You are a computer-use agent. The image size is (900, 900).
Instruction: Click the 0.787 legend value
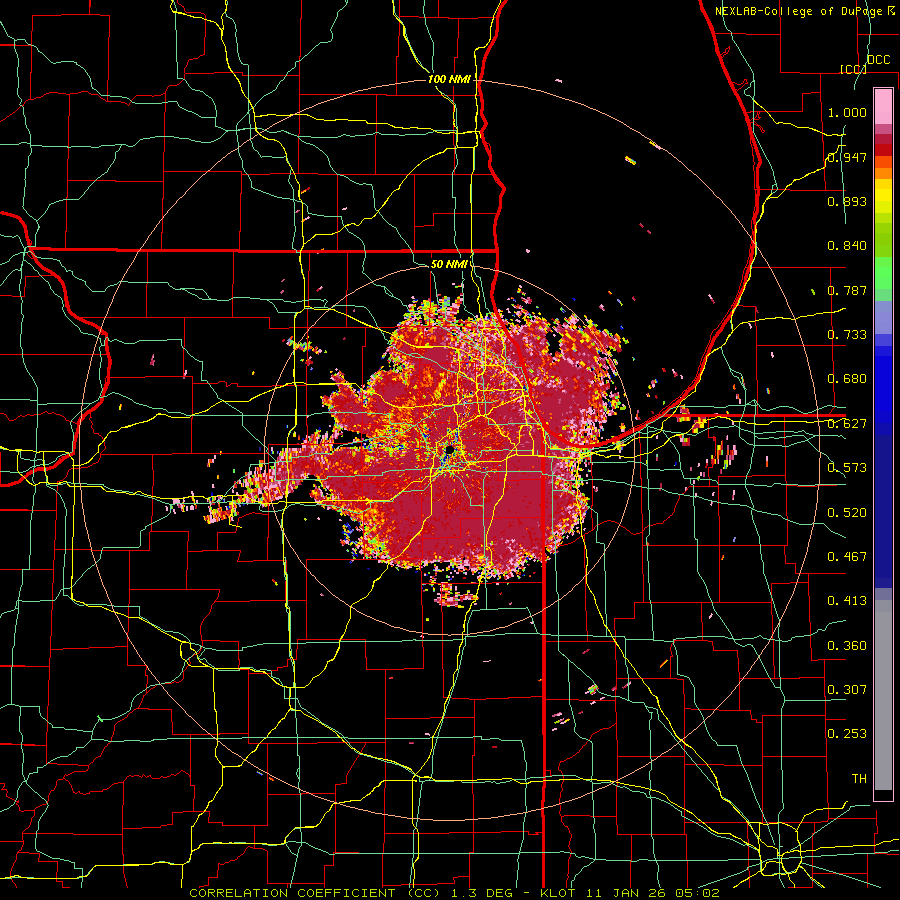pos(847,290)
